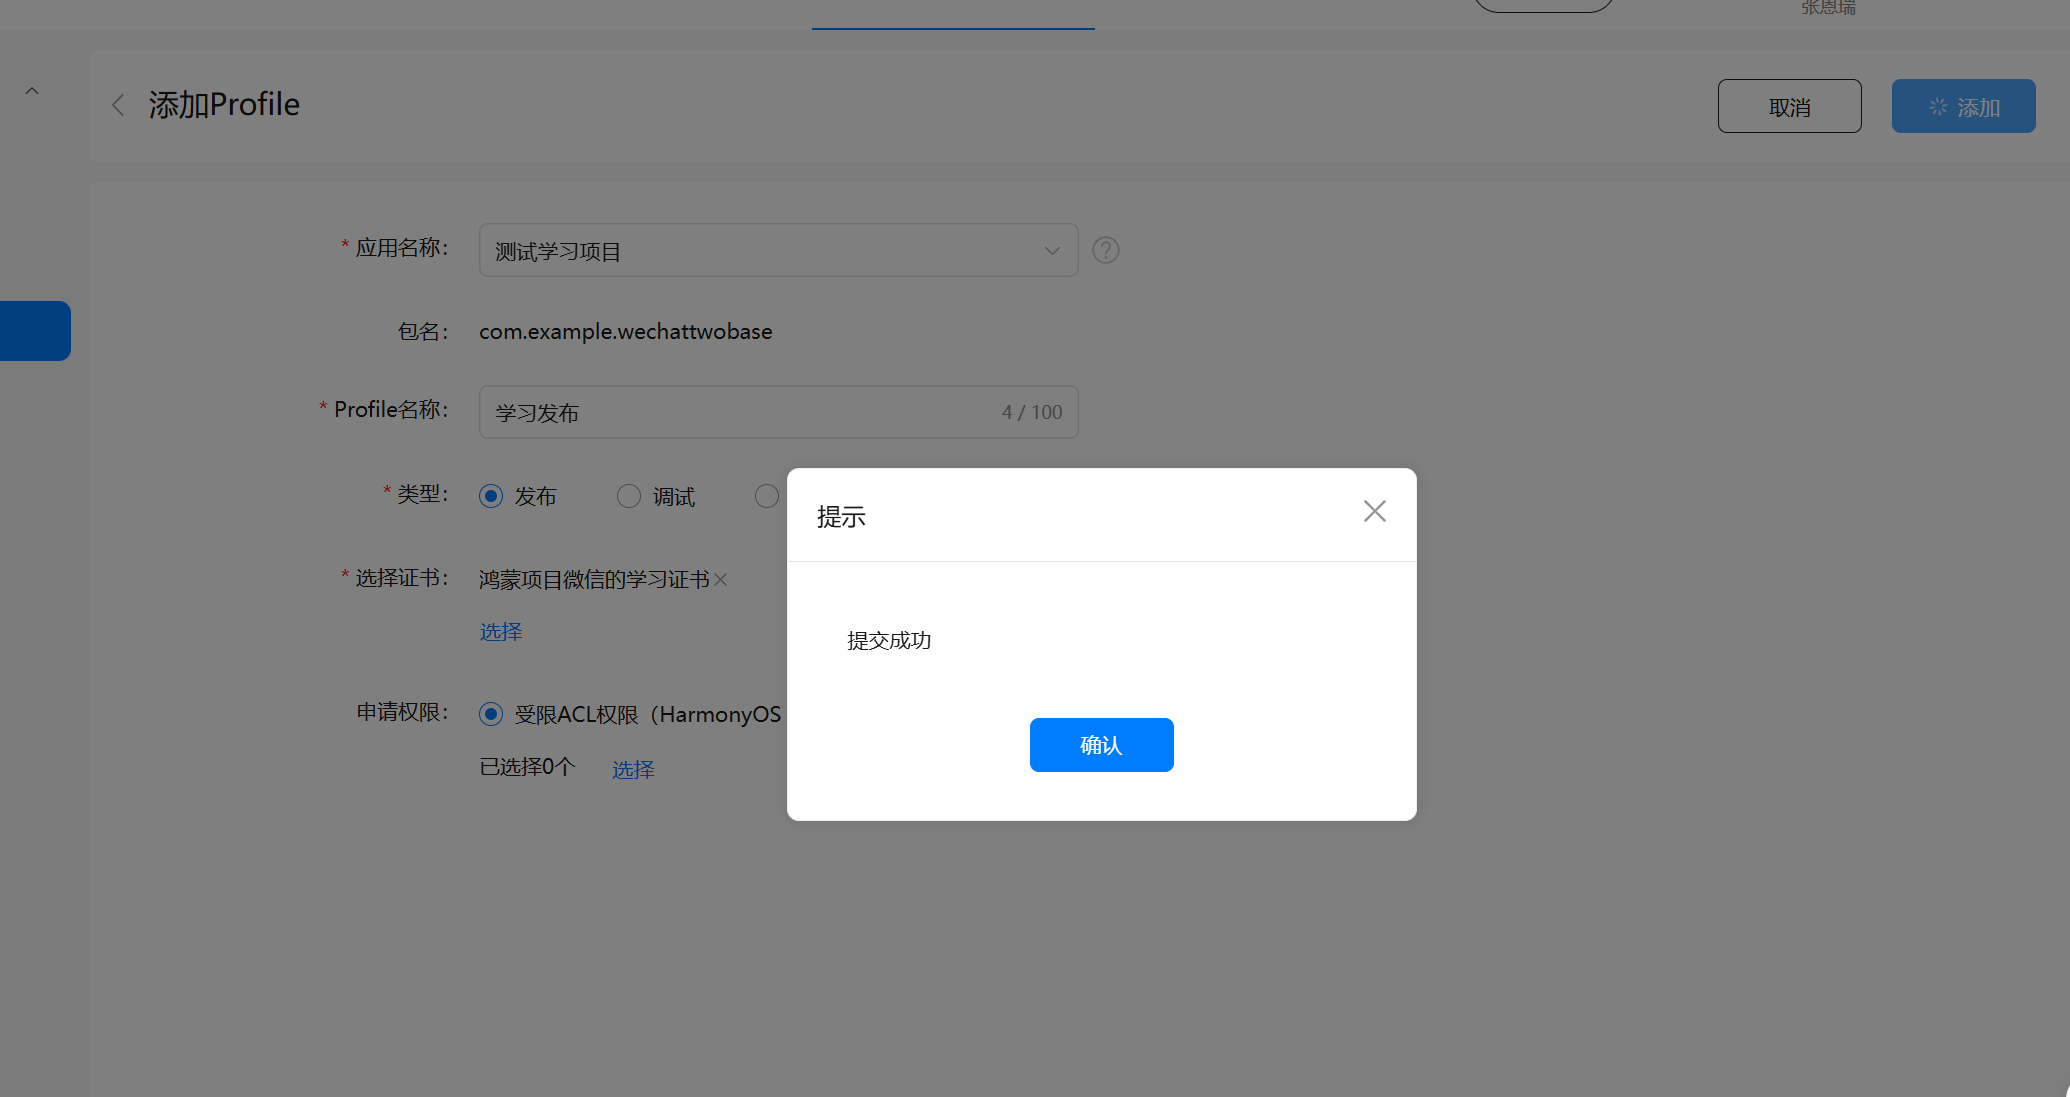The width and height of the screenshot is (2070, 1097).
Task: Click the user name at top right
Action: pyautogui.click(x=1827, y=8)
